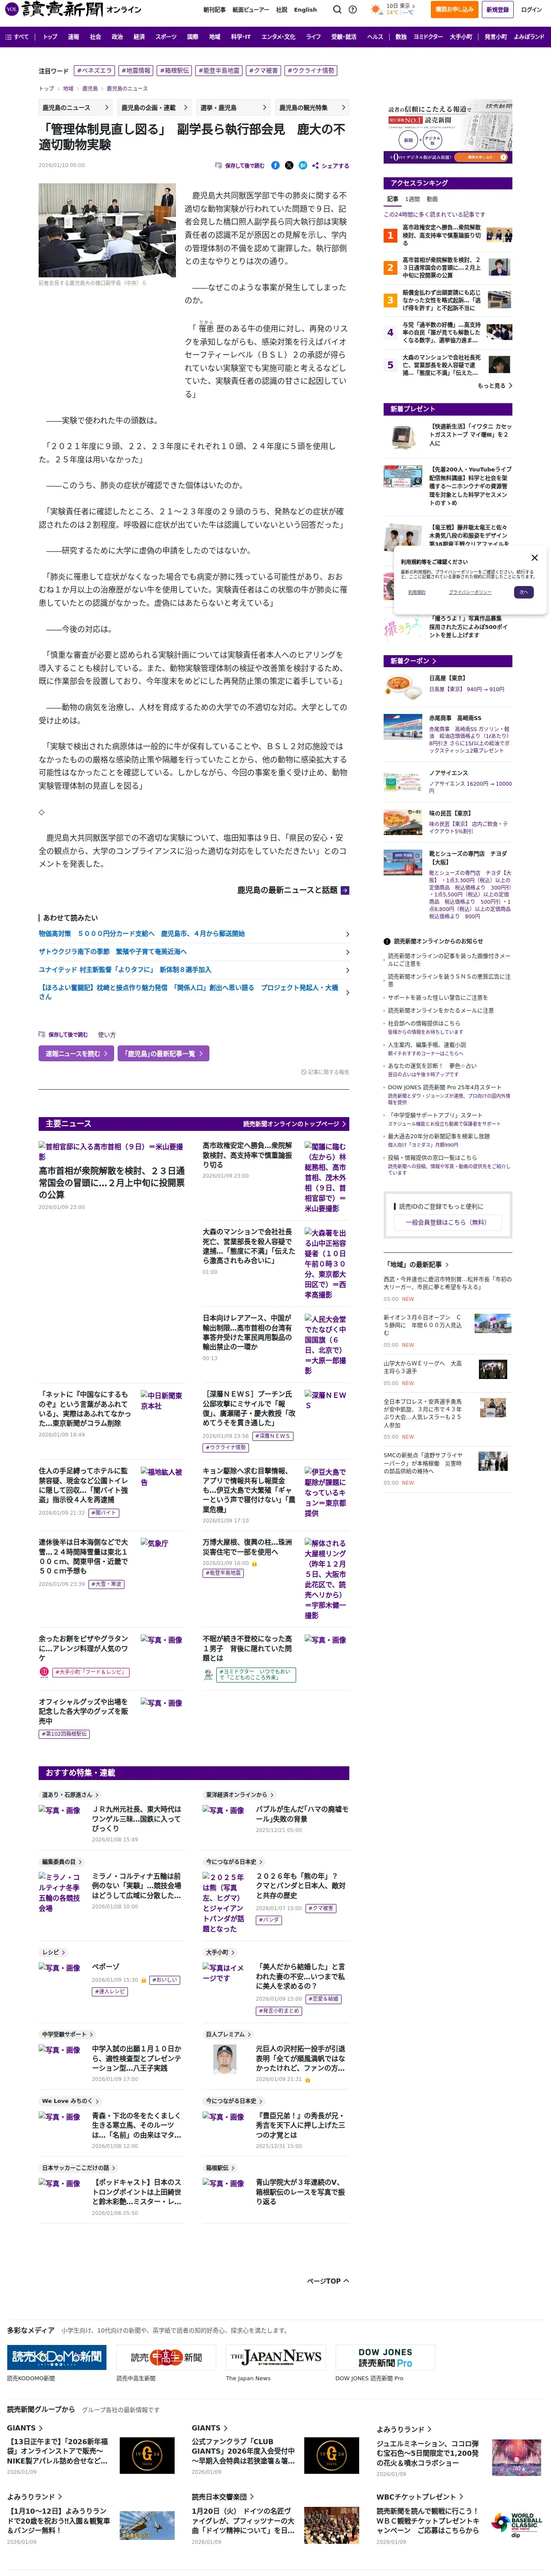The width and height of the screenshot is (551, 2576).
Task: Click the 購読お申し込み subscribe button
Action: [x=454, y=10]
